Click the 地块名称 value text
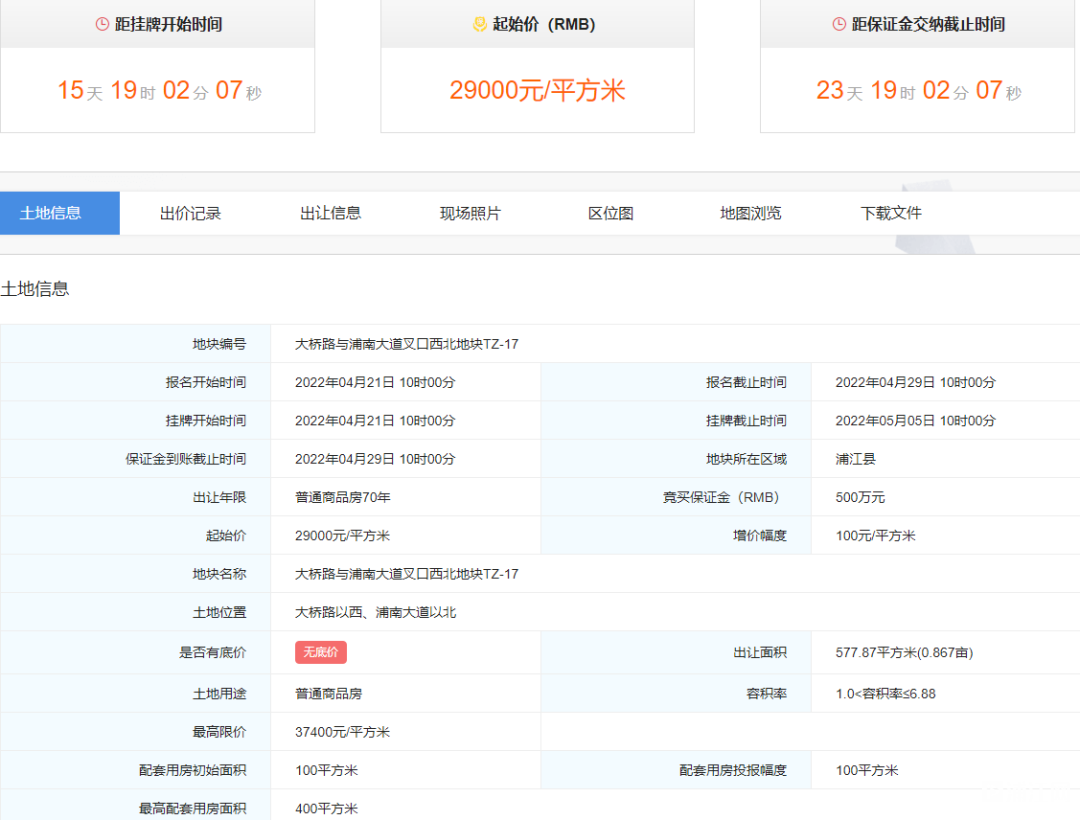Viewport: 1080px width, 820px height. coord(407,574)
